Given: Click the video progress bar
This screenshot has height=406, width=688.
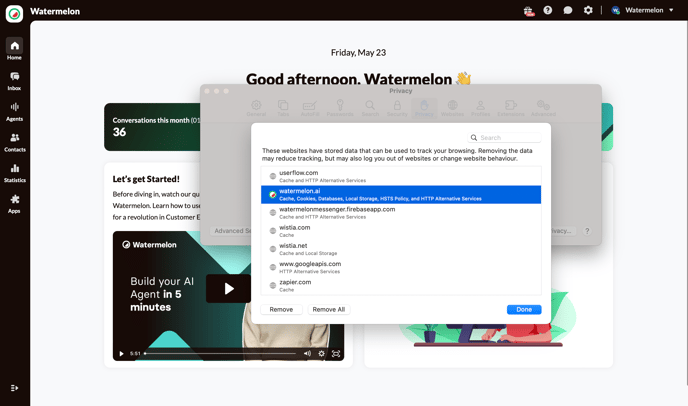Looking at the screenshot, I should click(x=220, y=353).
